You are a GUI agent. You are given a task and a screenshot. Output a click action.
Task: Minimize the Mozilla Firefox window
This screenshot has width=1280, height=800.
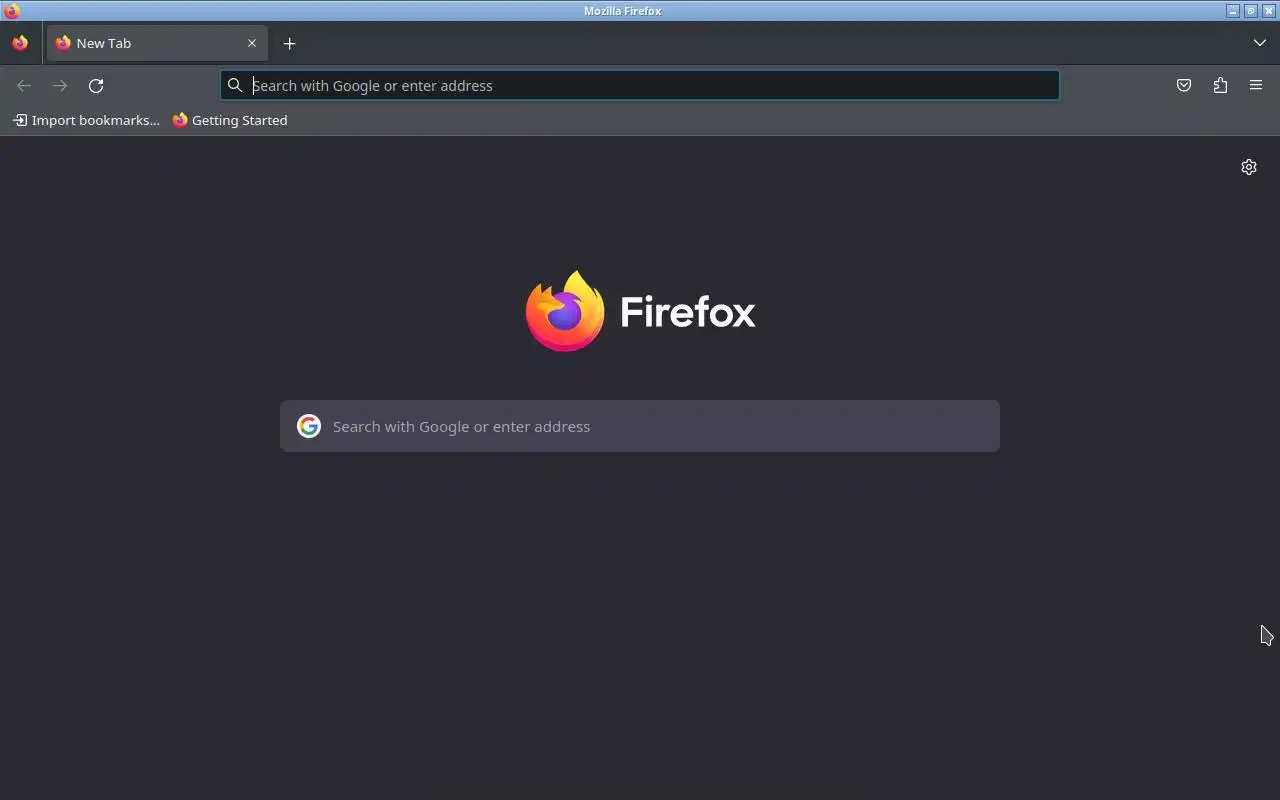coord(1233,11)
